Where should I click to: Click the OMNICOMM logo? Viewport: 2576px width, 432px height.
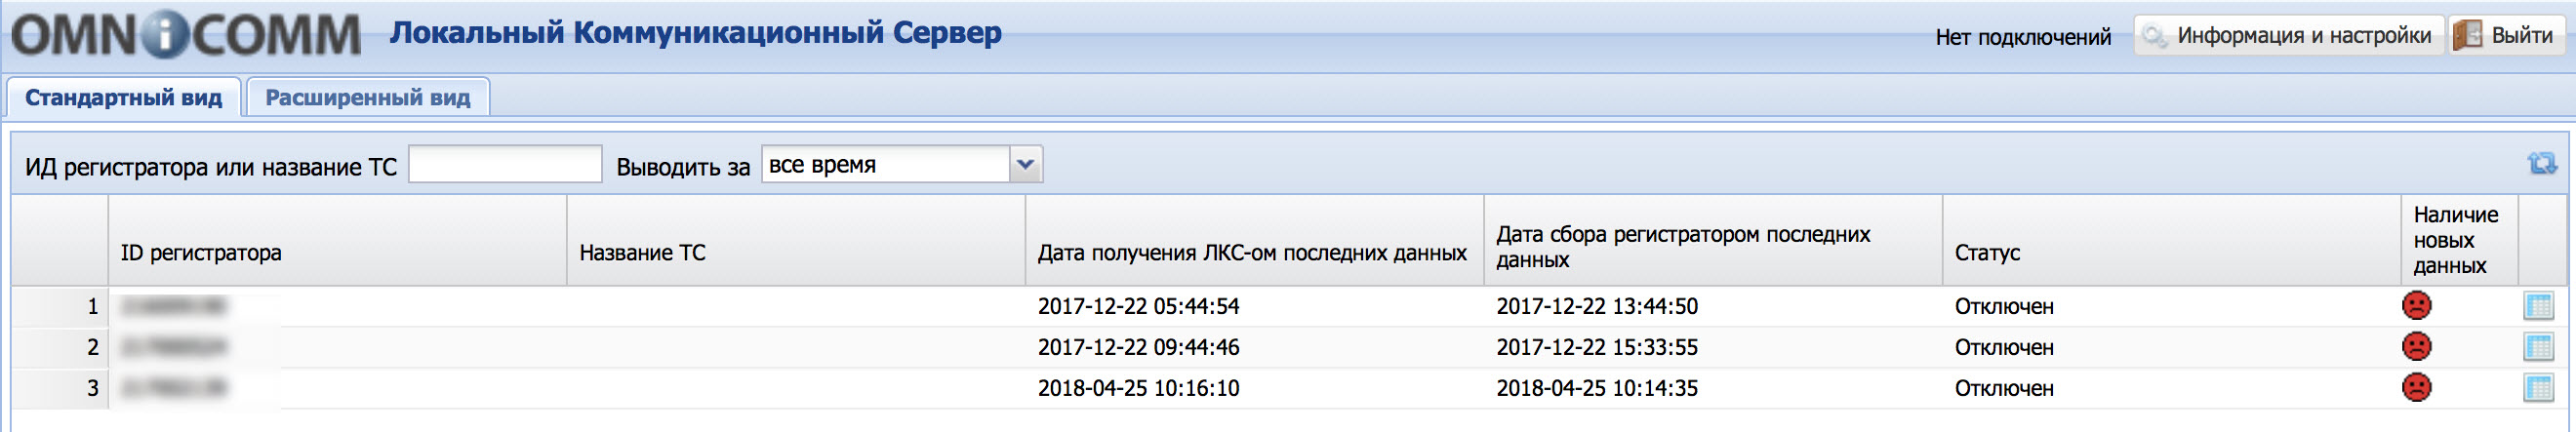pyautogui.click(x=187, y=35)
